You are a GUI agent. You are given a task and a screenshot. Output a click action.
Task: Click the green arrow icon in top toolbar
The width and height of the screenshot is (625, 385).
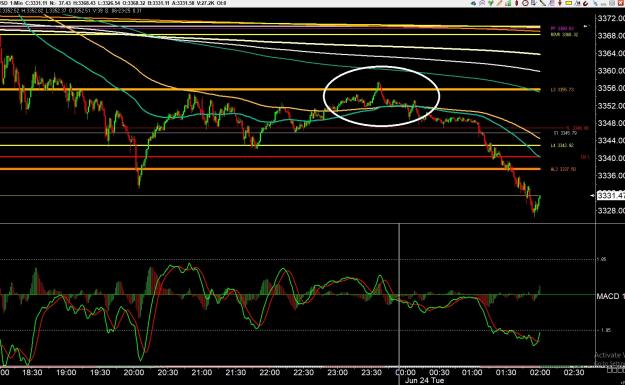tap(491, 3)
